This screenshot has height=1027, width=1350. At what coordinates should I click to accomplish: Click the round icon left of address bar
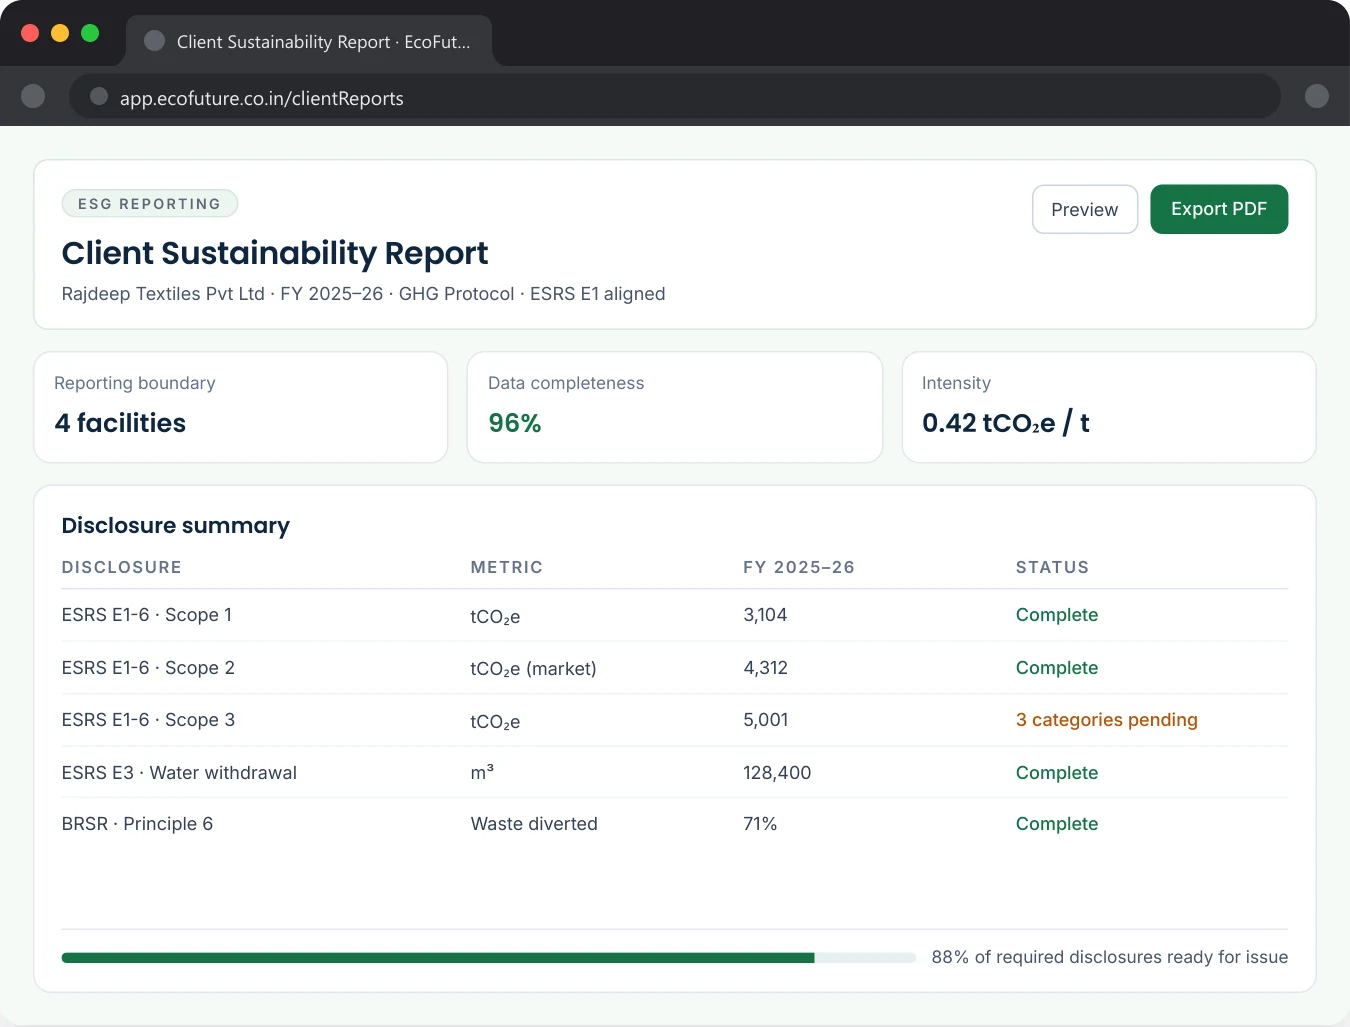(x=33, y=96)
